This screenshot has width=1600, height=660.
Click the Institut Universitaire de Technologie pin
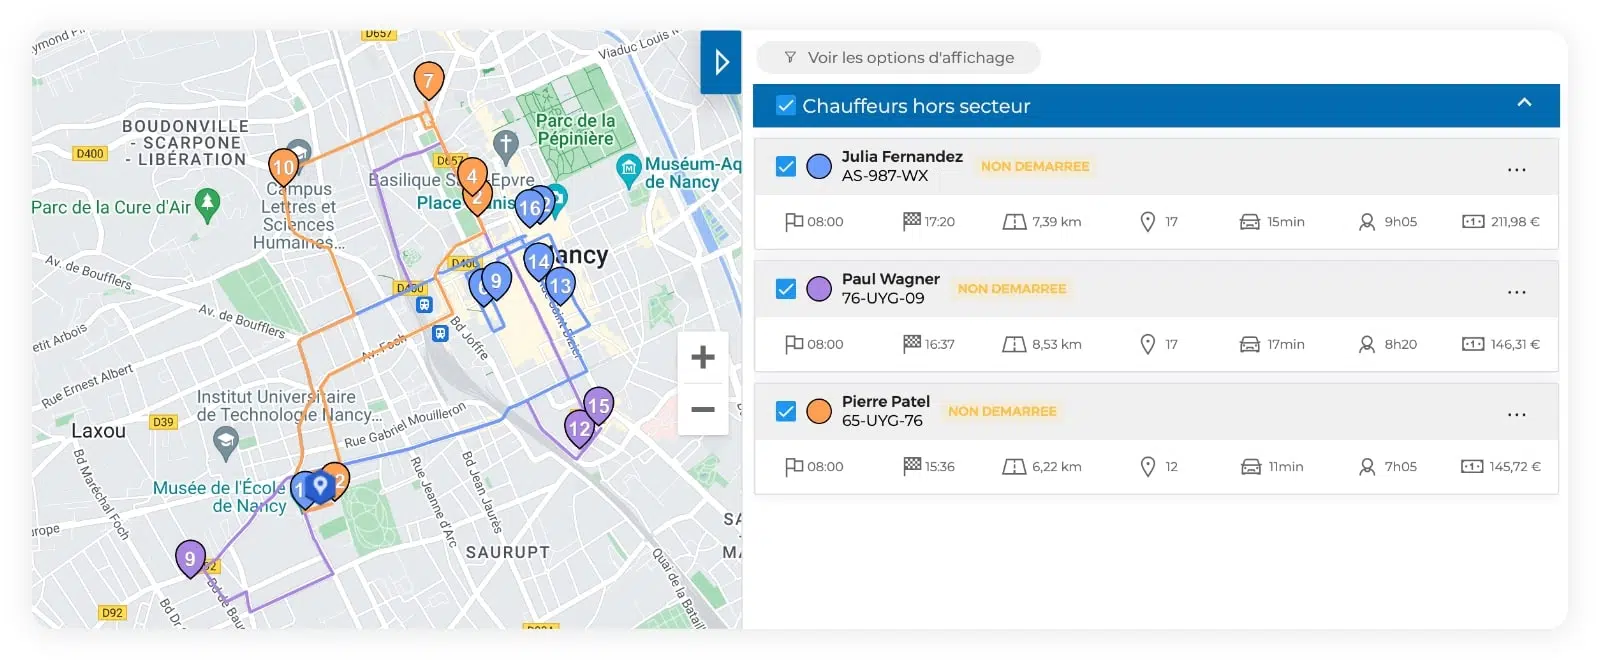(x=226, y=442)
